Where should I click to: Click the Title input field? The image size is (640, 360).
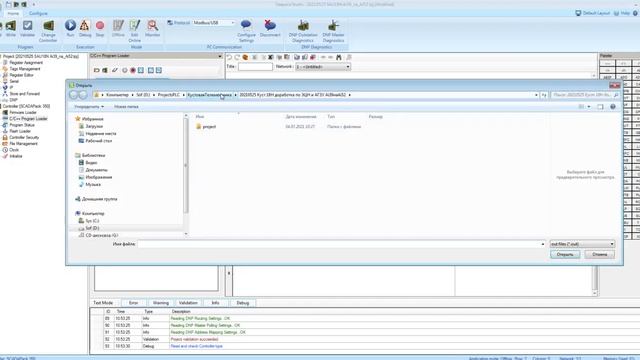[255, 67]
